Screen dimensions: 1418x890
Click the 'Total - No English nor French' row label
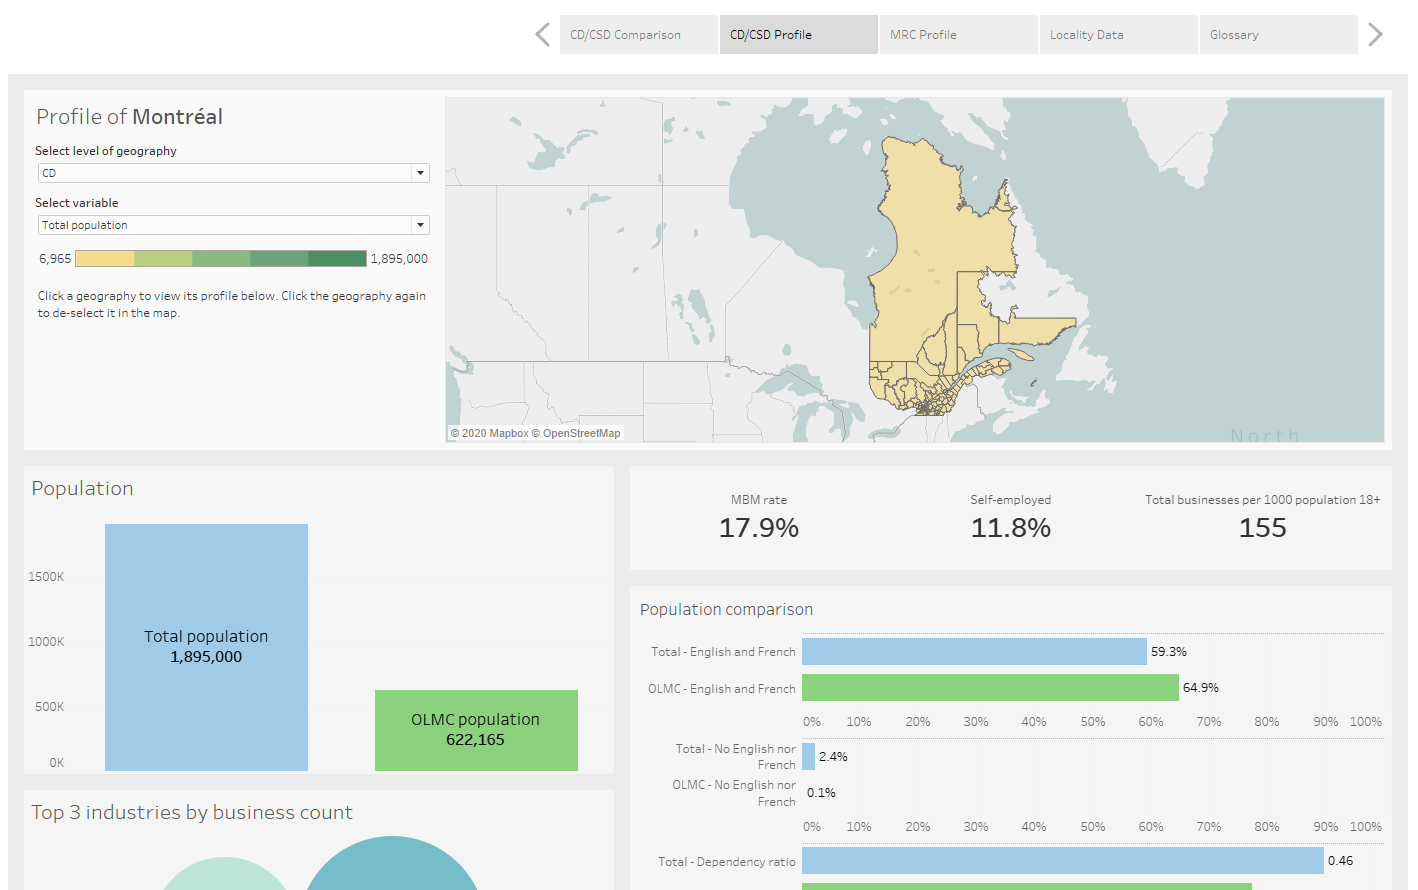[x=735, y=757]
